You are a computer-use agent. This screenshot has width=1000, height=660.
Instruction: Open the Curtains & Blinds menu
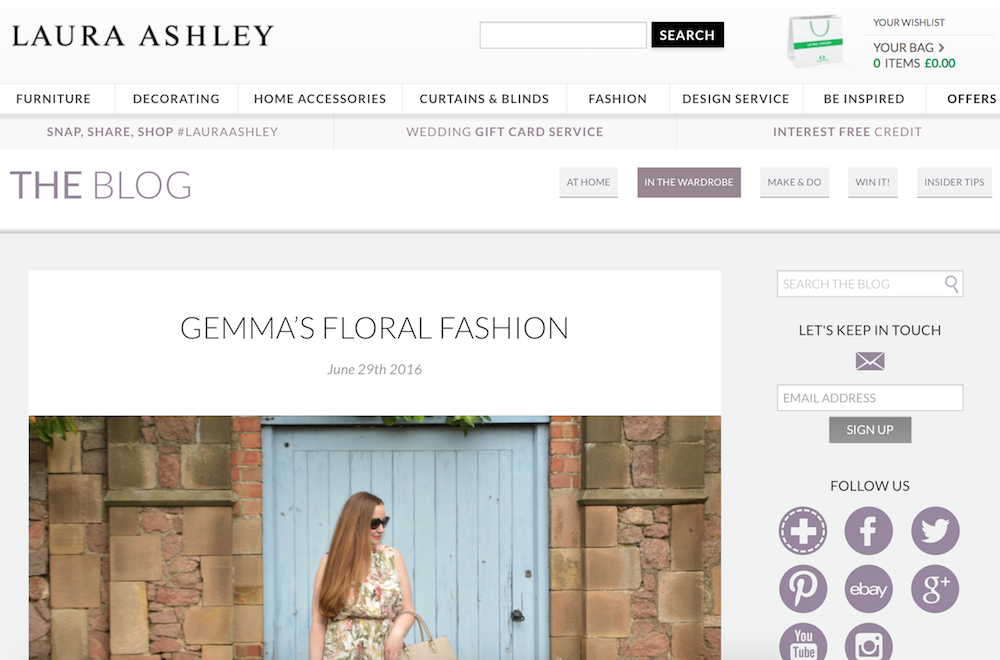pyautogui.click(x=484, y=99)
